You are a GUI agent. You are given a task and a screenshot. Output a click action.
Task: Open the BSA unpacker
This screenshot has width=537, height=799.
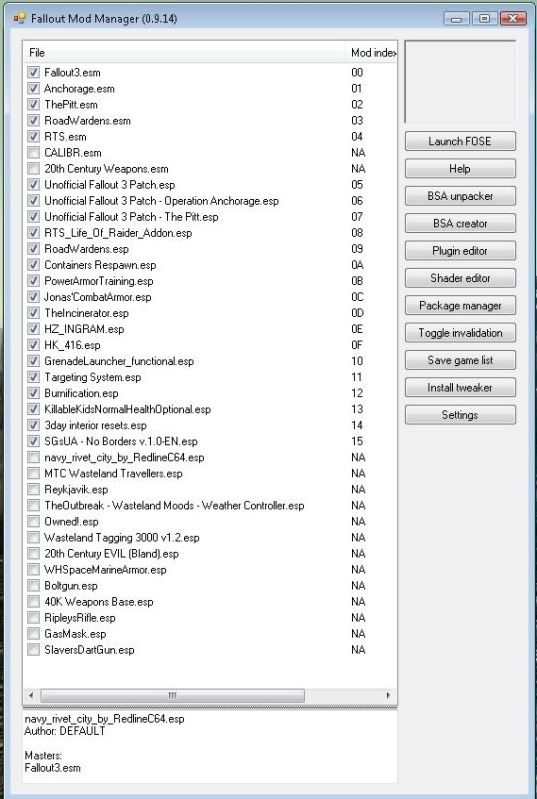coord(460,196)
